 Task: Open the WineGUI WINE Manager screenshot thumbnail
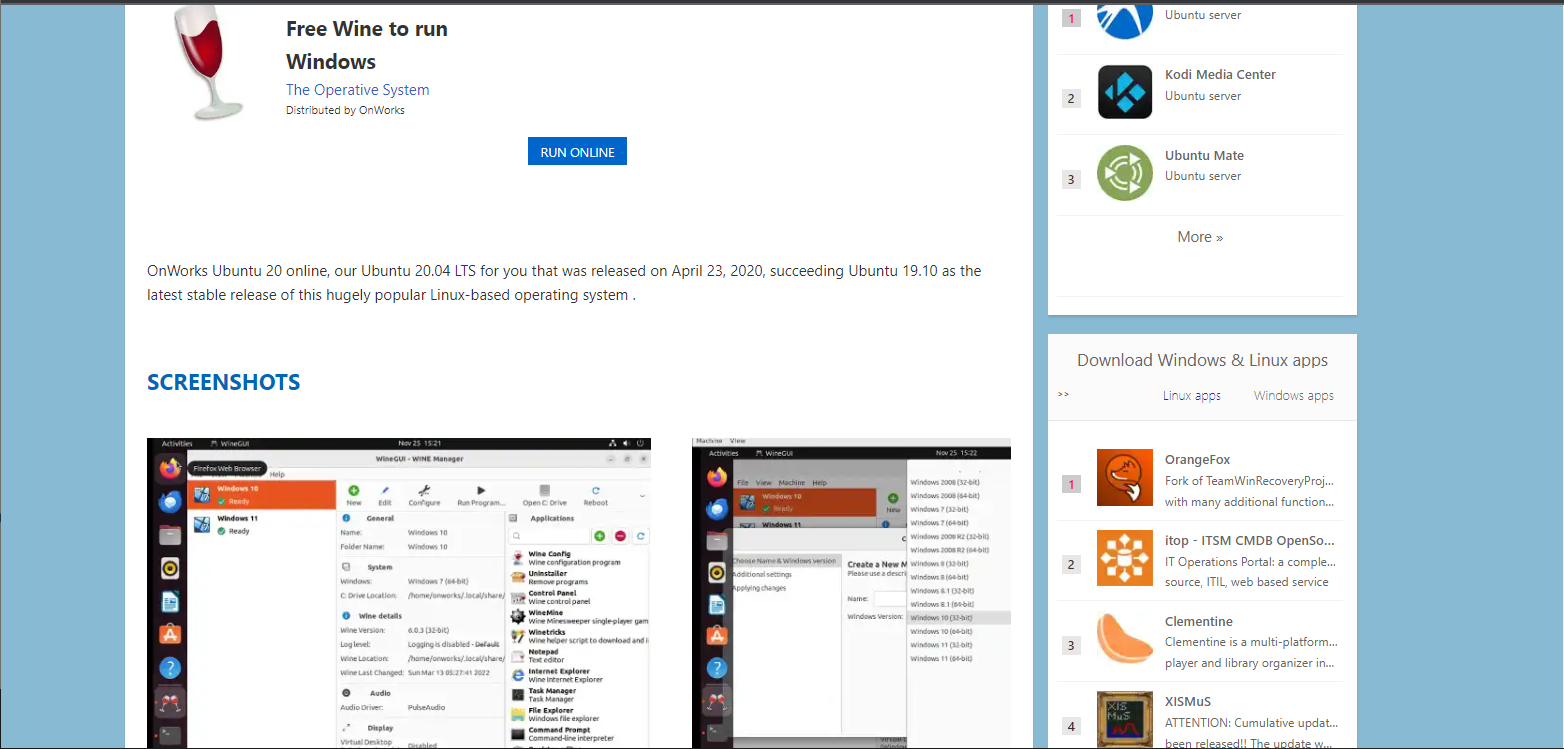(399, 593)
